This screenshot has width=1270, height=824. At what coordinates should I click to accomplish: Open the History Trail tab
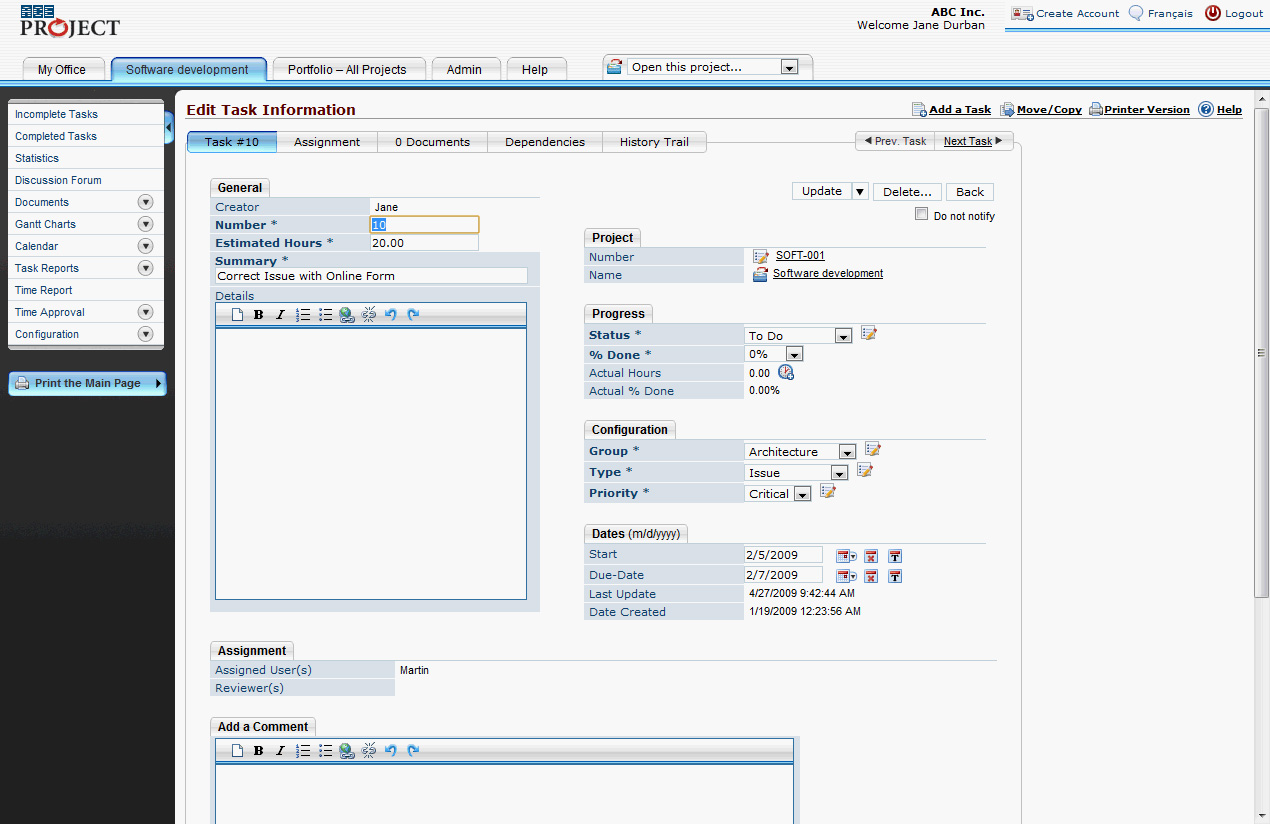[654, 142]
